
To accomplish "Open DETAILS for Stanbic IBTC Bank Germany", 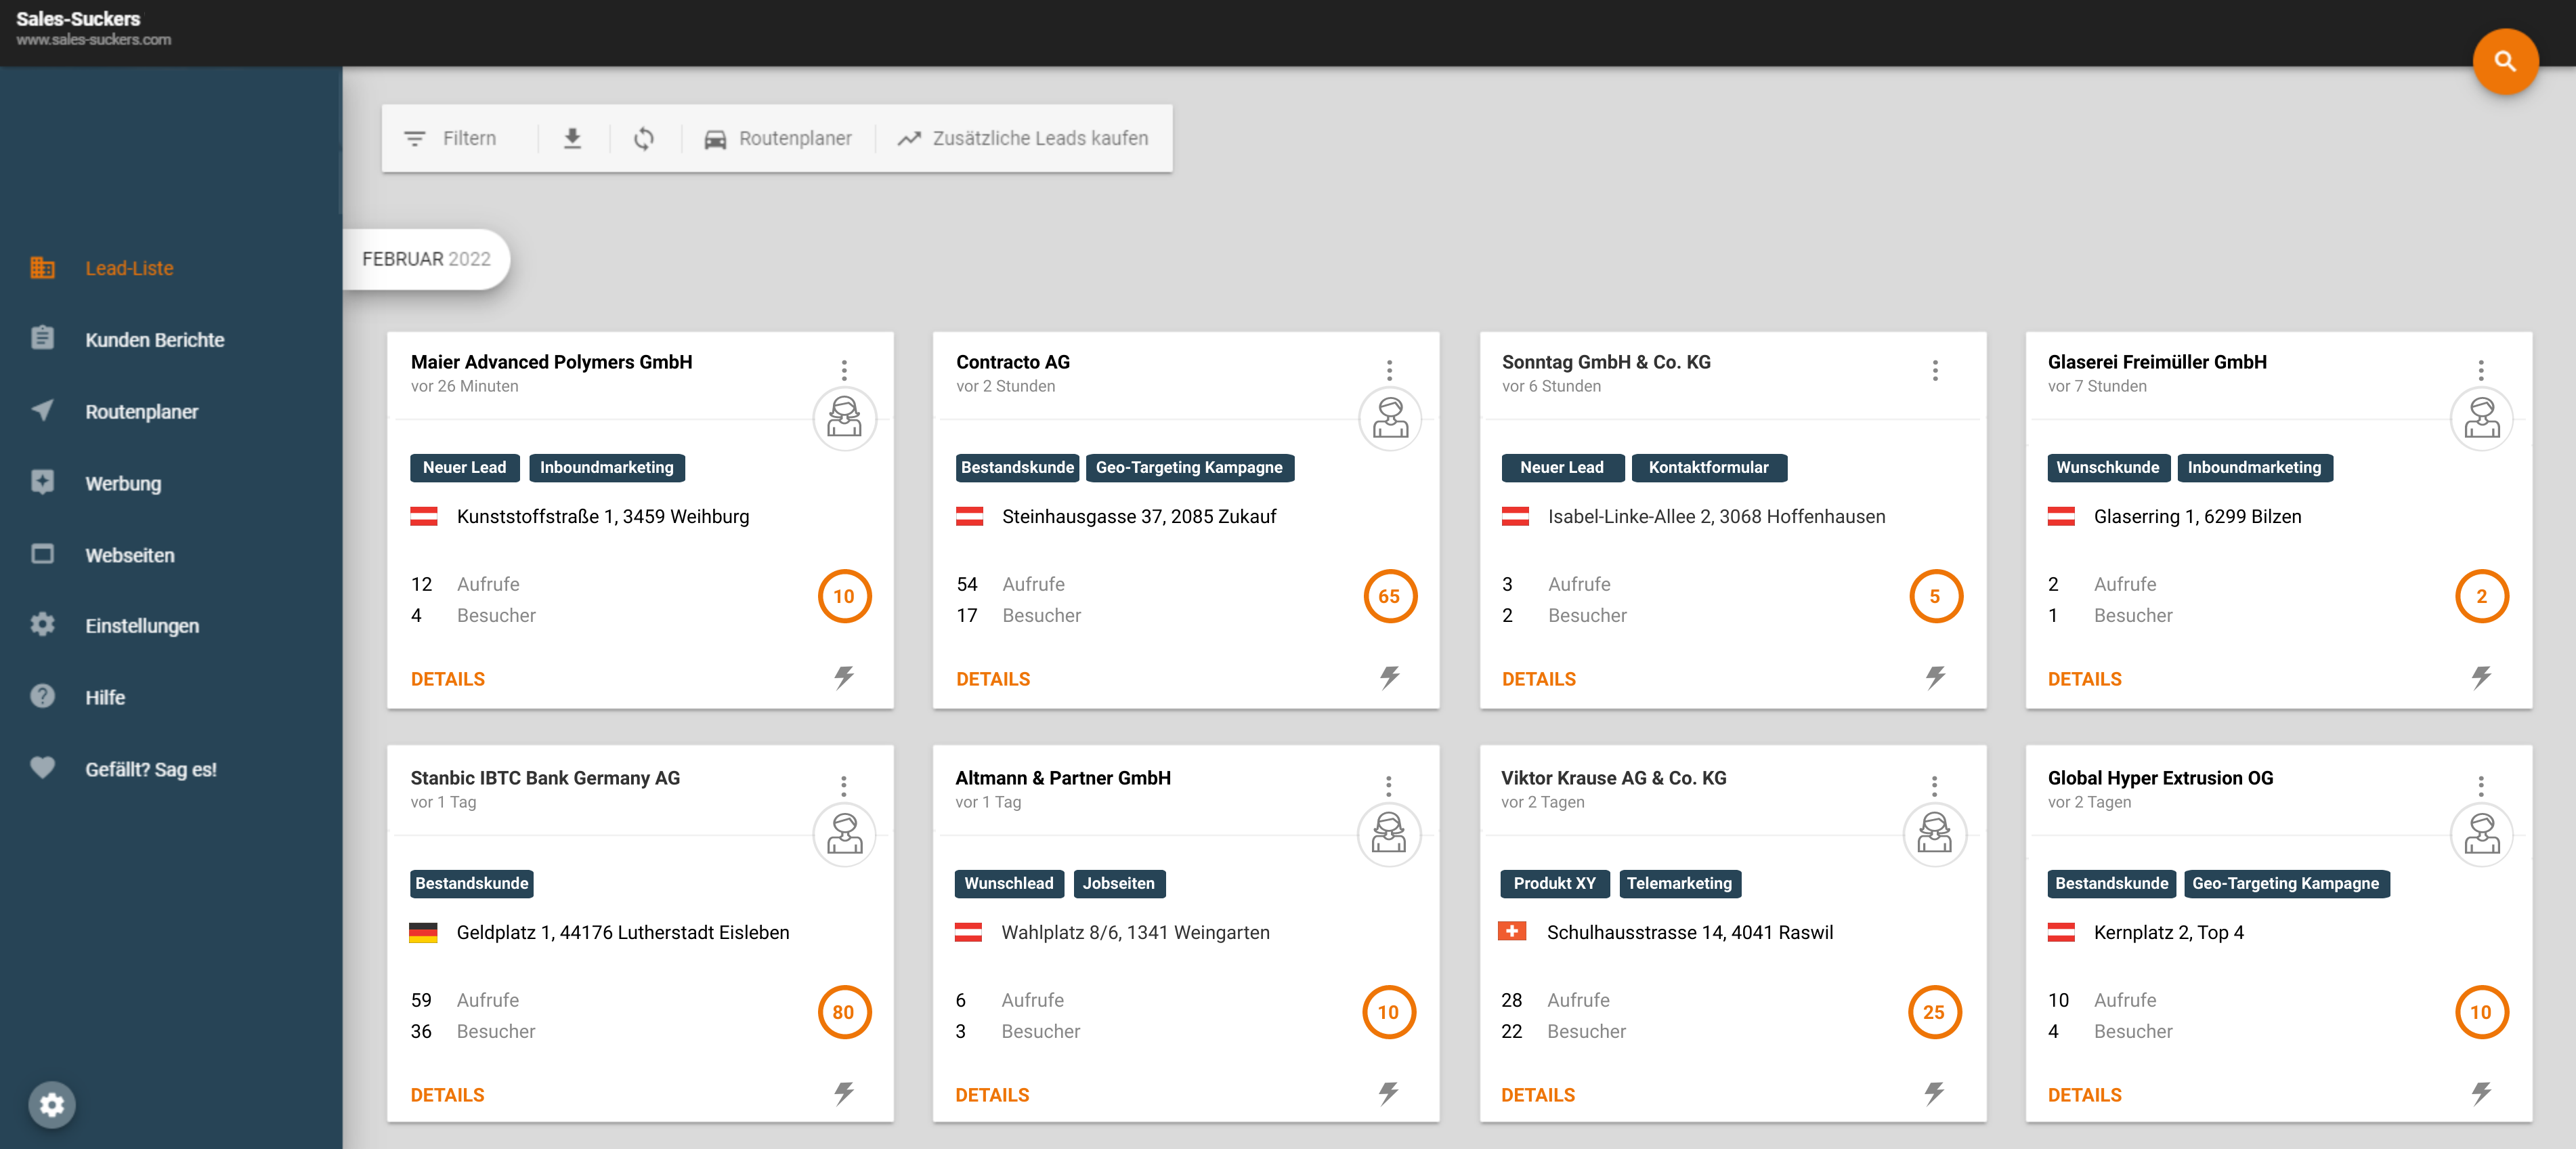I will [x=447, y=1095].
